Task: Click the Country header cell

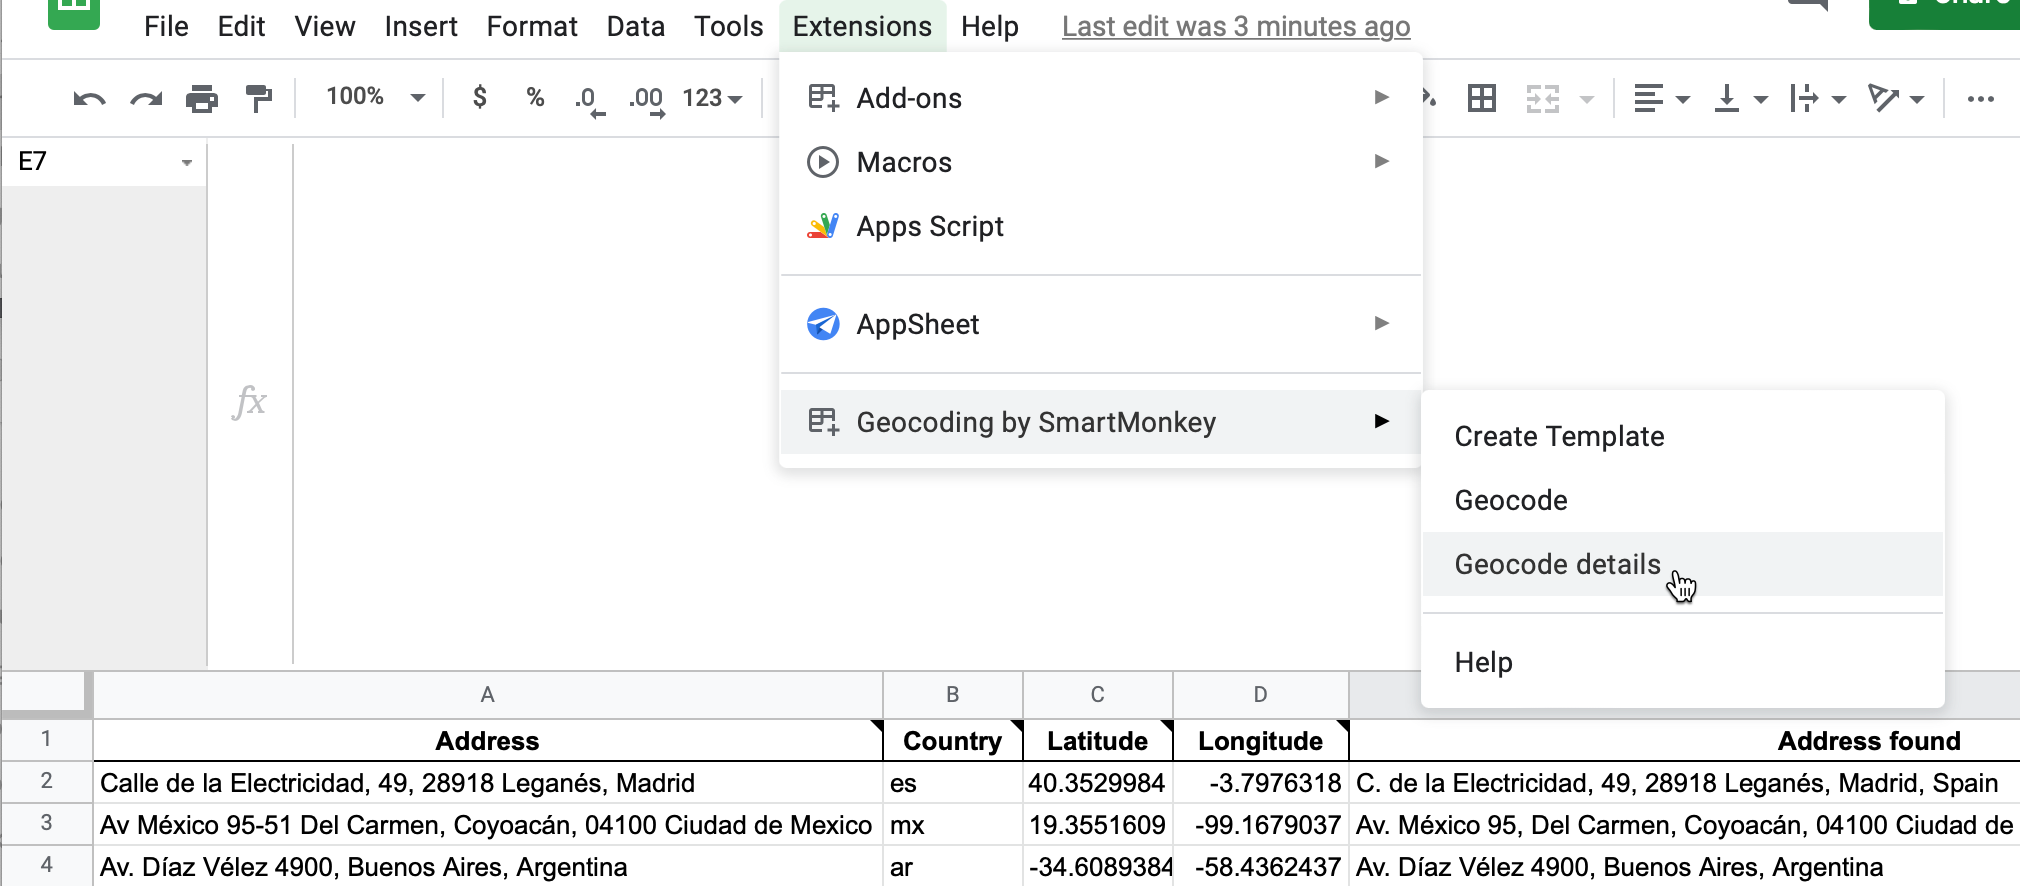Action: tap(953, 741)
